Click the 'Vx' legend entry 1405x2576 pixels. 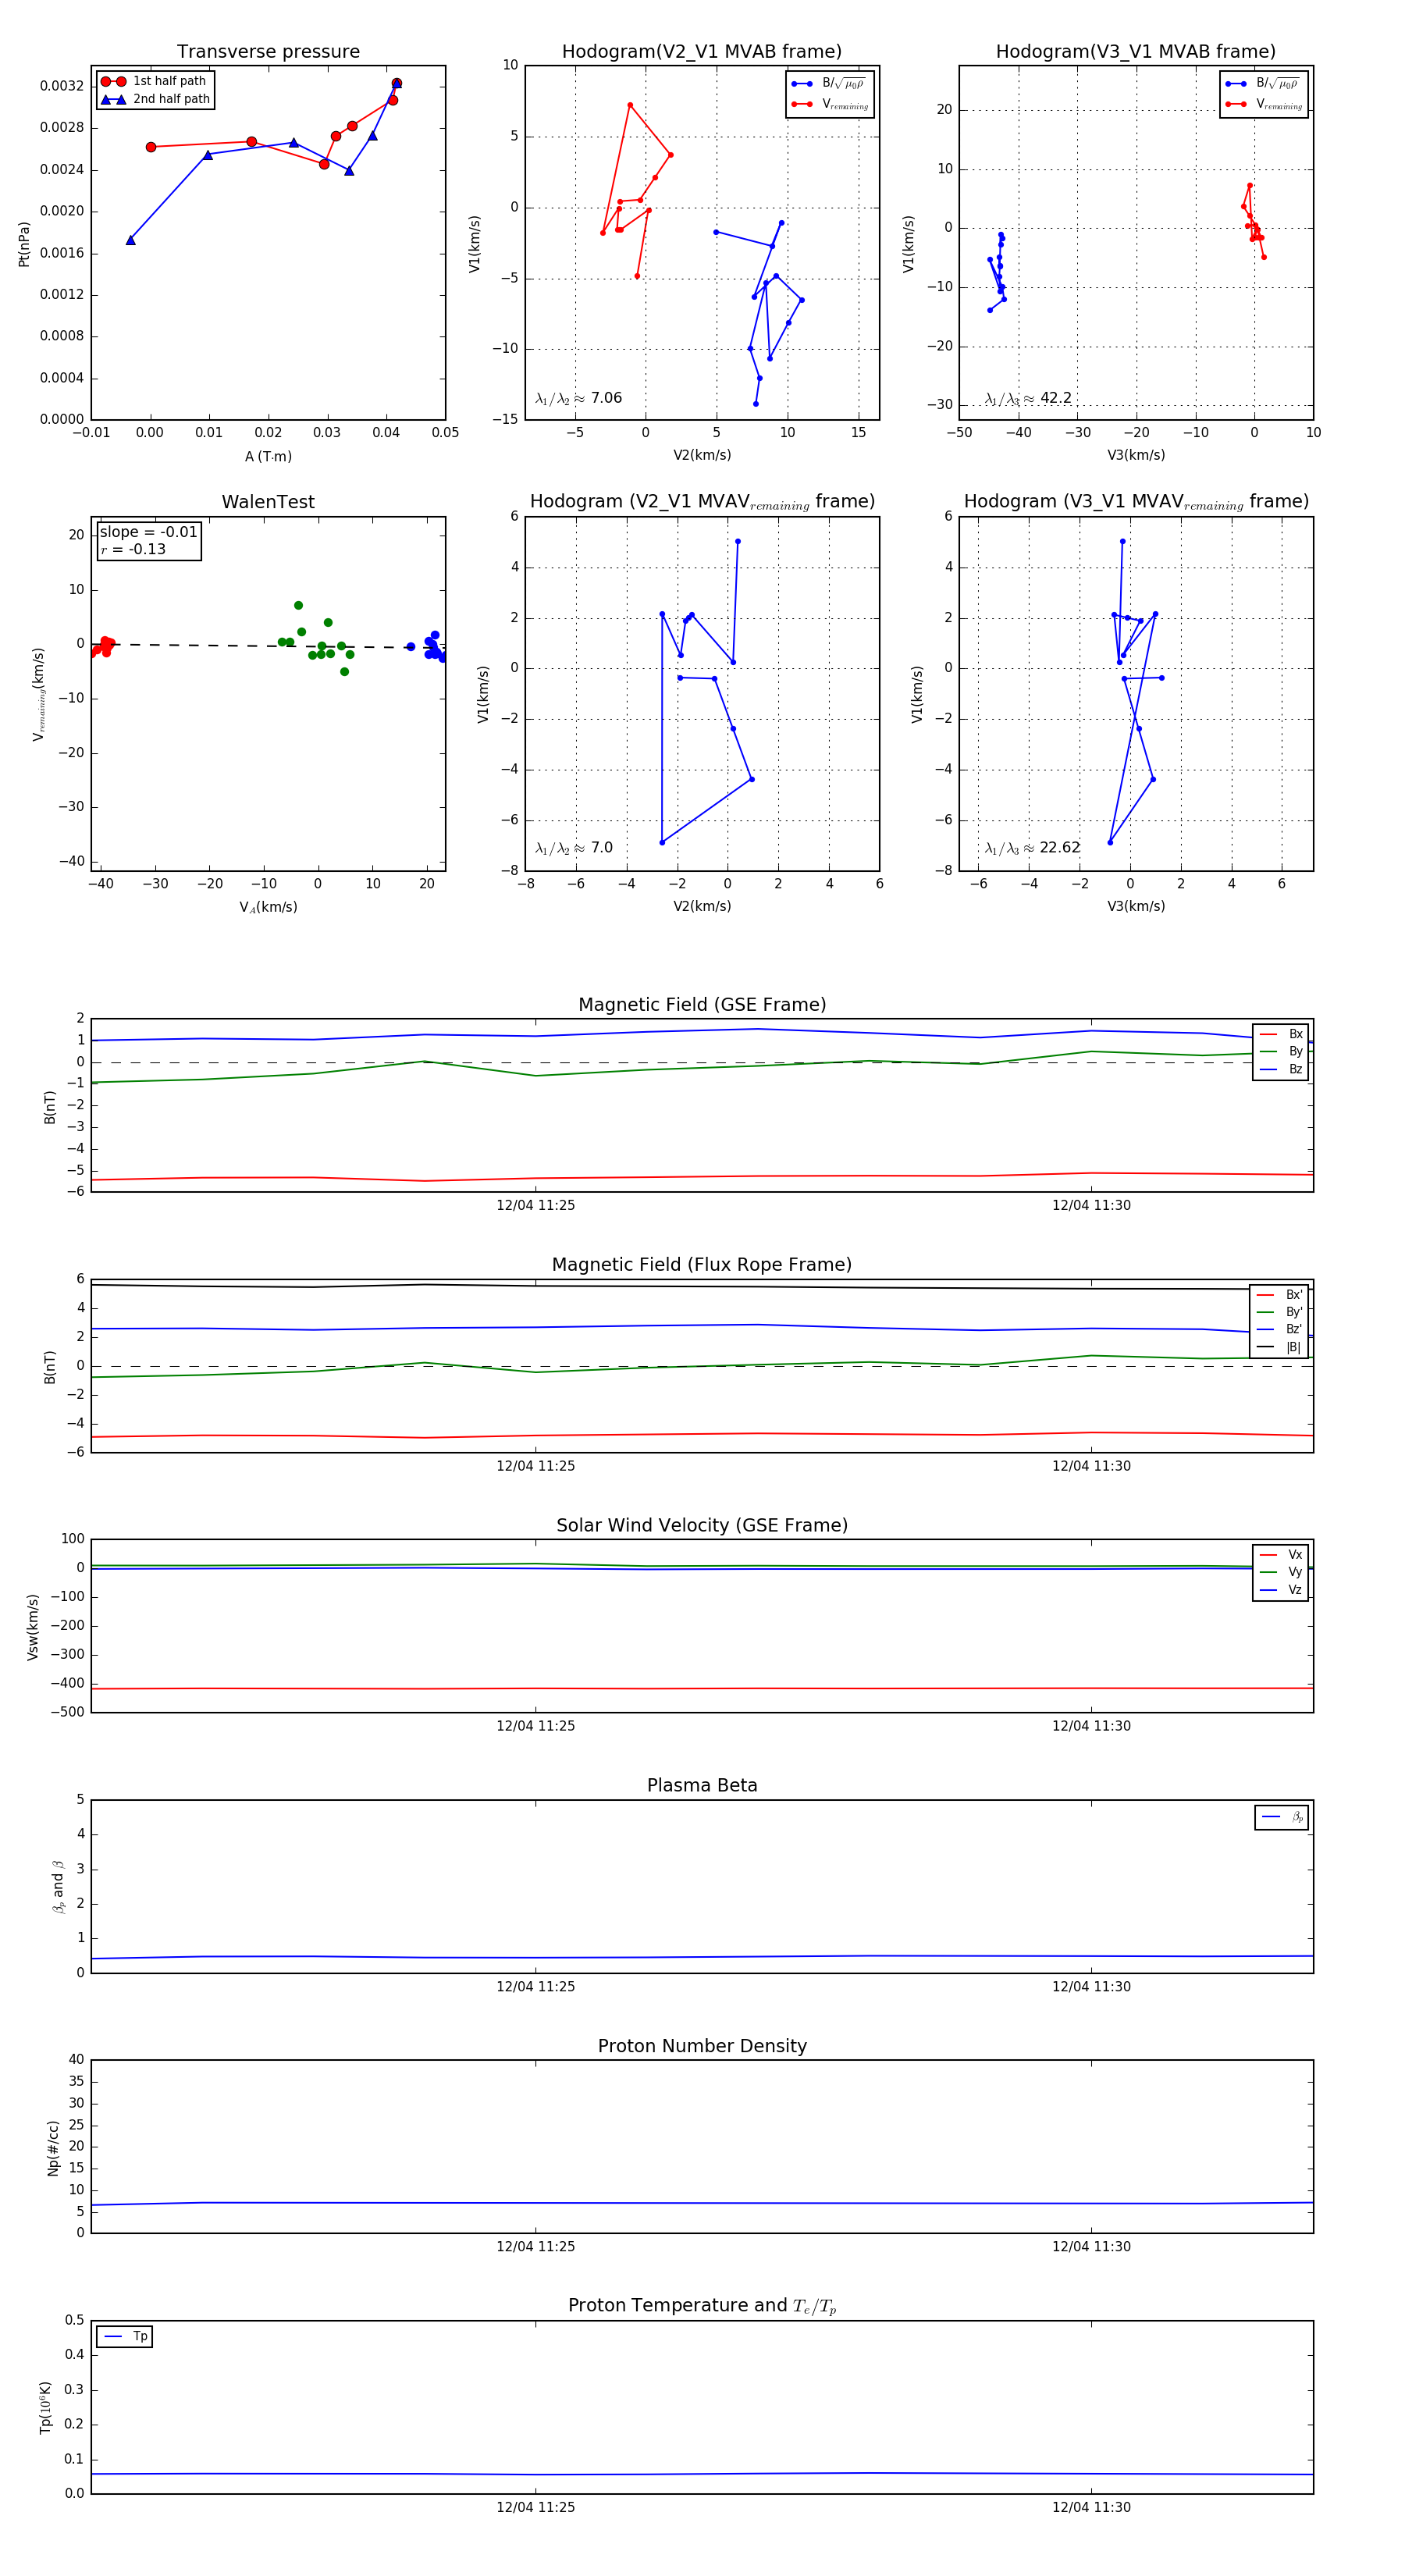(x=1281, y=1555)
